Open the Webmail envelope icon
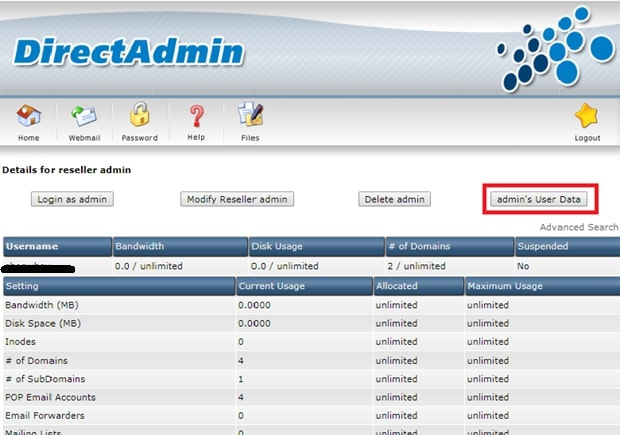This screenshot has height=435, width=620. (84, 115)
